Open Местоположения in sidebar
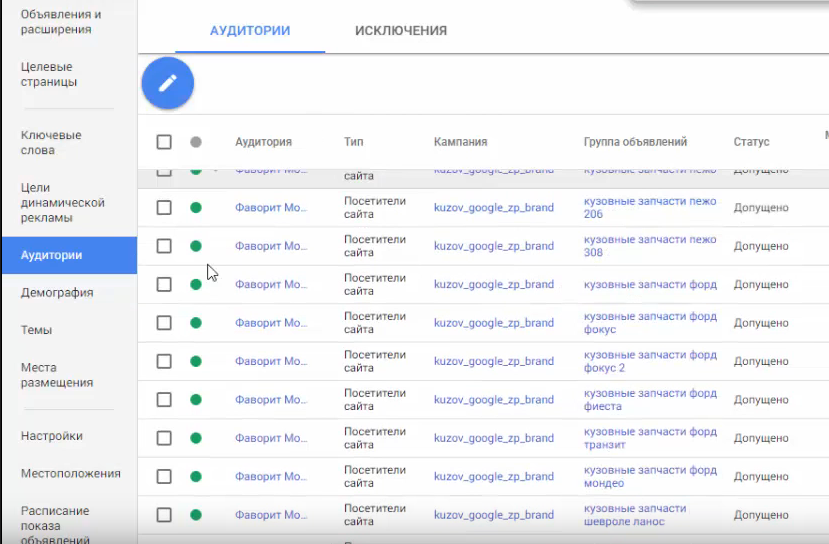829x544 pixels. tap(71, 473)
